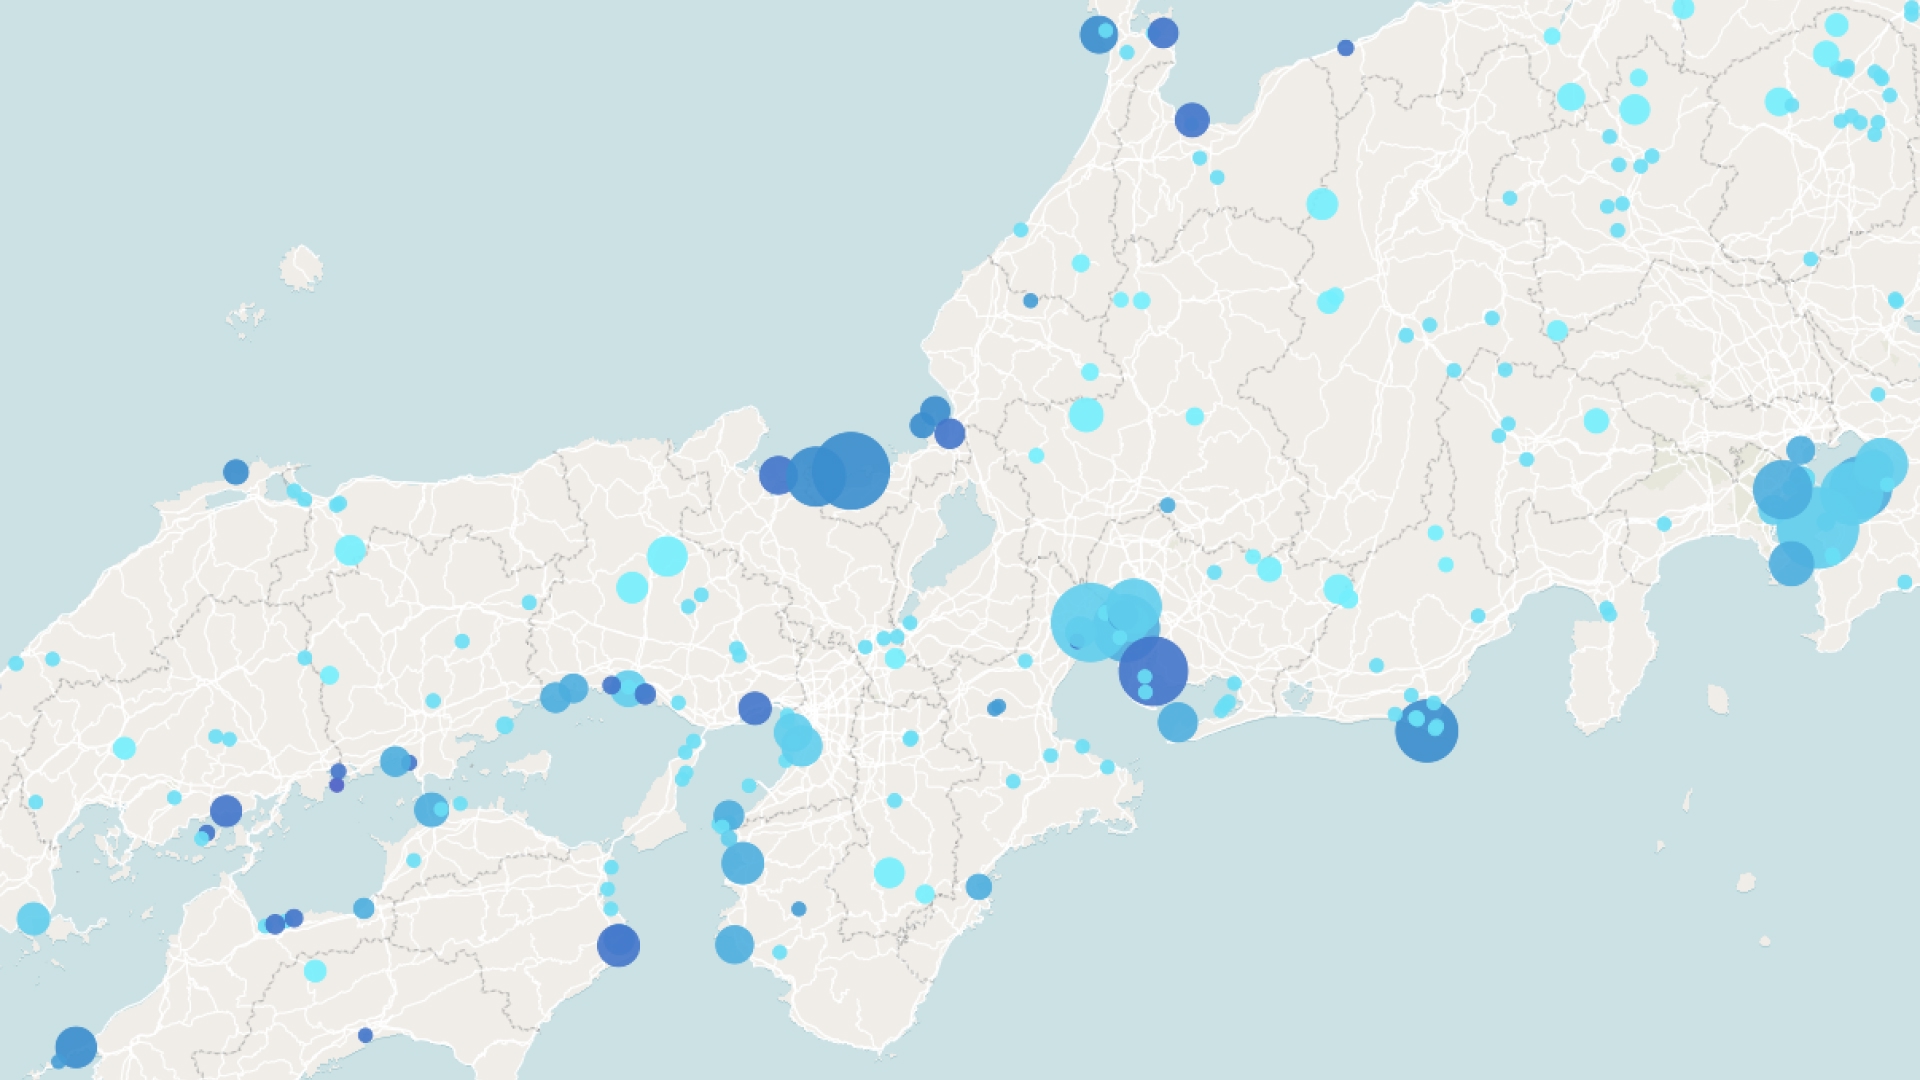
Task: Click the dark blue bubble at the base of Noto peninsula
Action: point(1192,120)
